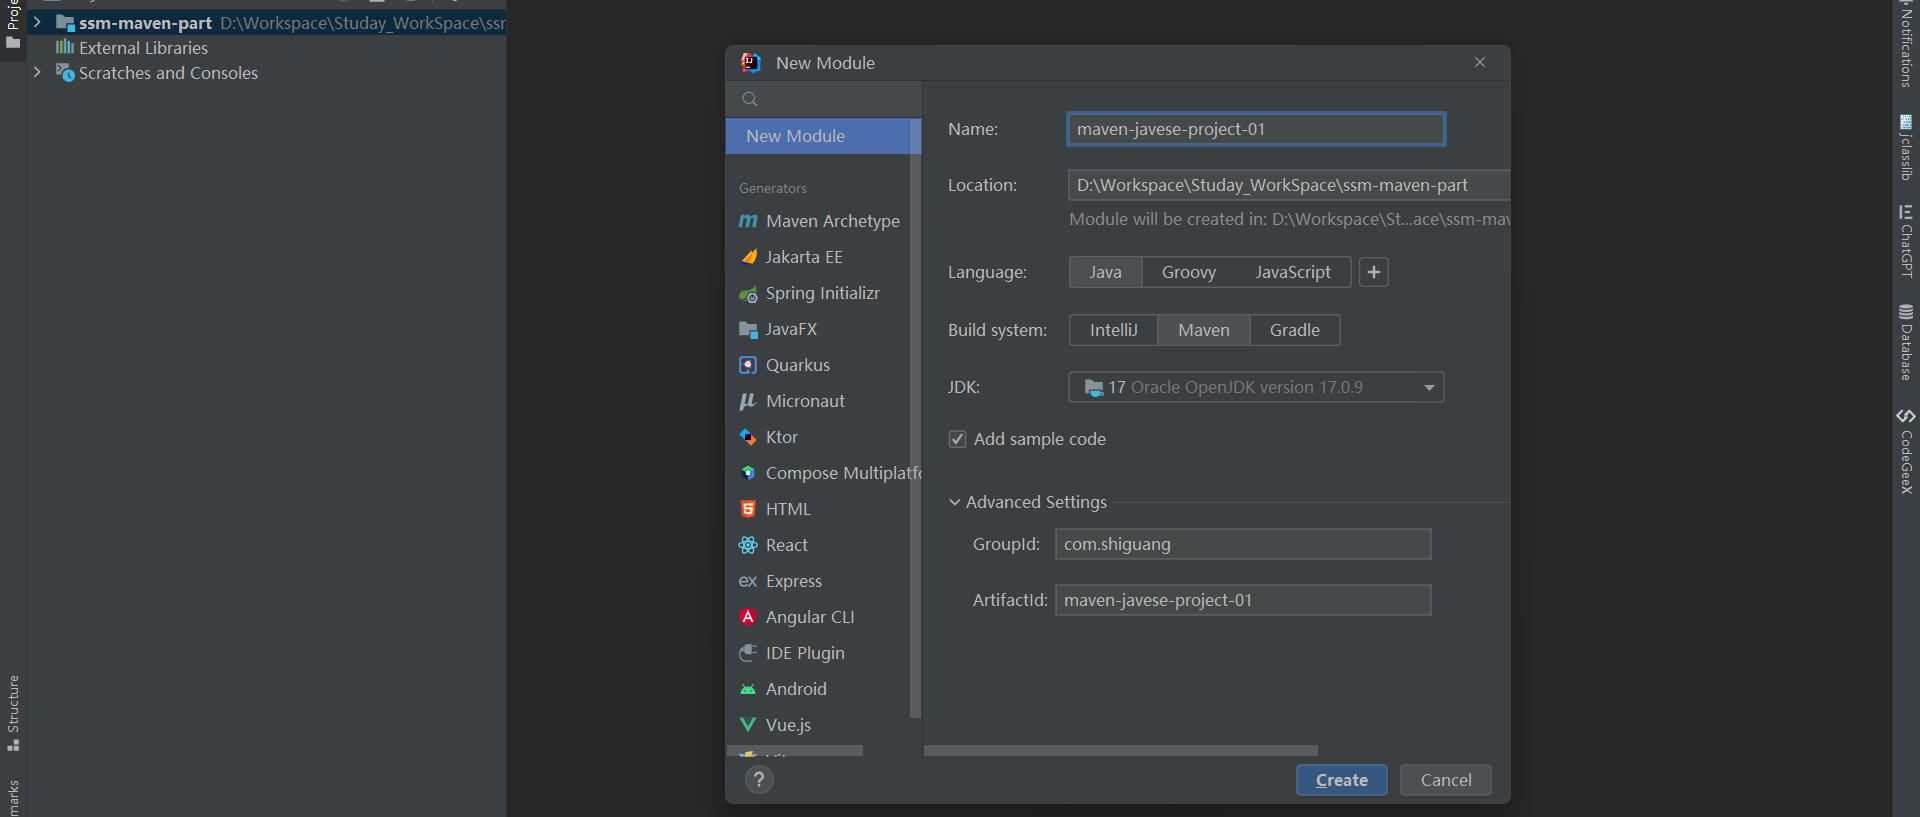Click the GroupId input field

[x=1243, y=544]
